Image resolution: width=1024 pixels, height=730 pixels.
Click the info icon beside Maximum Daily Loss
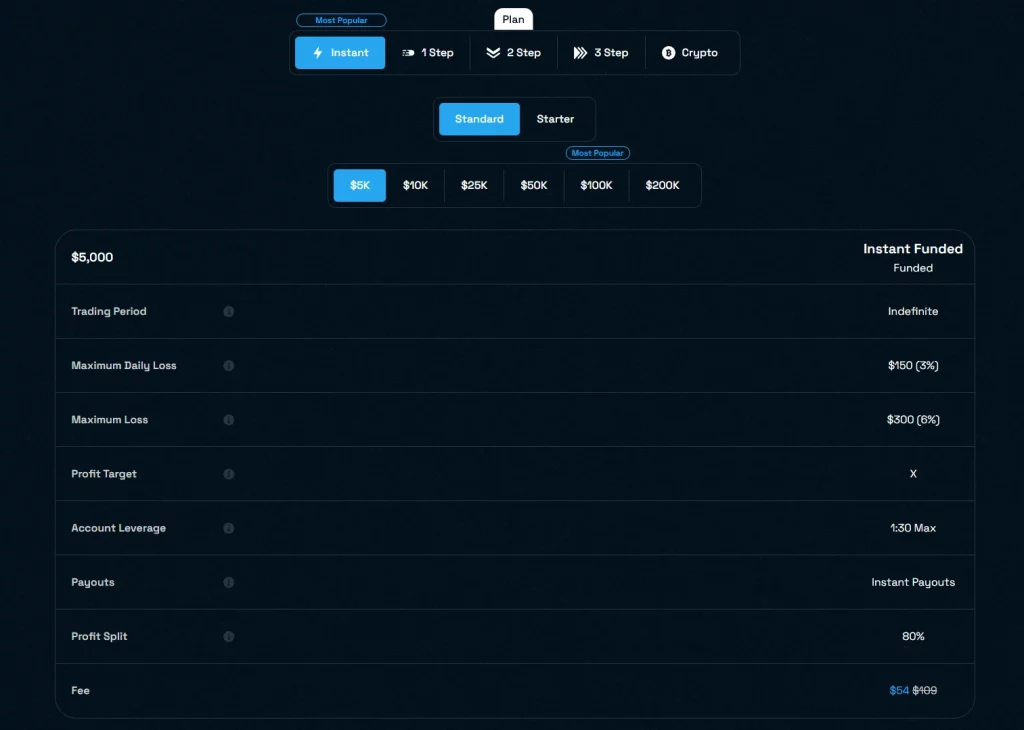click(x=228, y=366)
